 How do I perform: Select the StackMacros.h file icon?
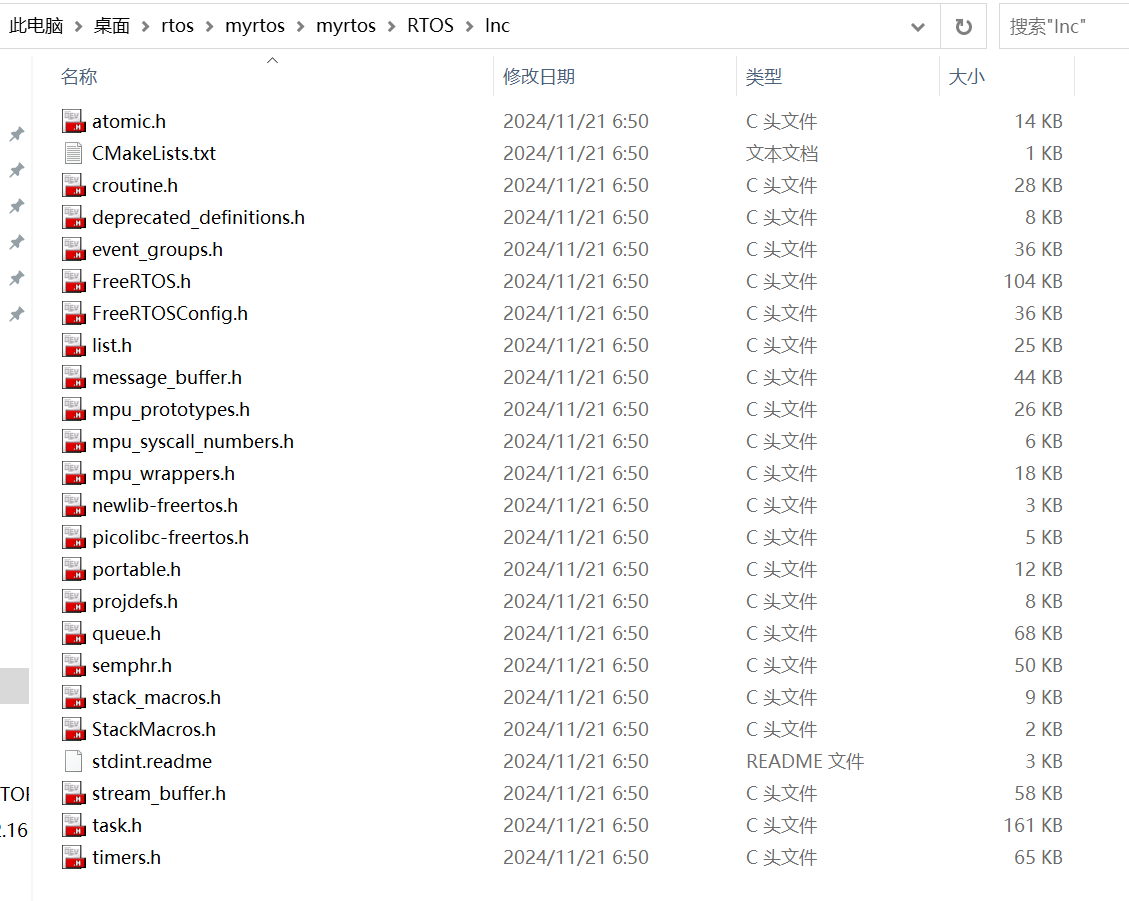click(73, 729)
